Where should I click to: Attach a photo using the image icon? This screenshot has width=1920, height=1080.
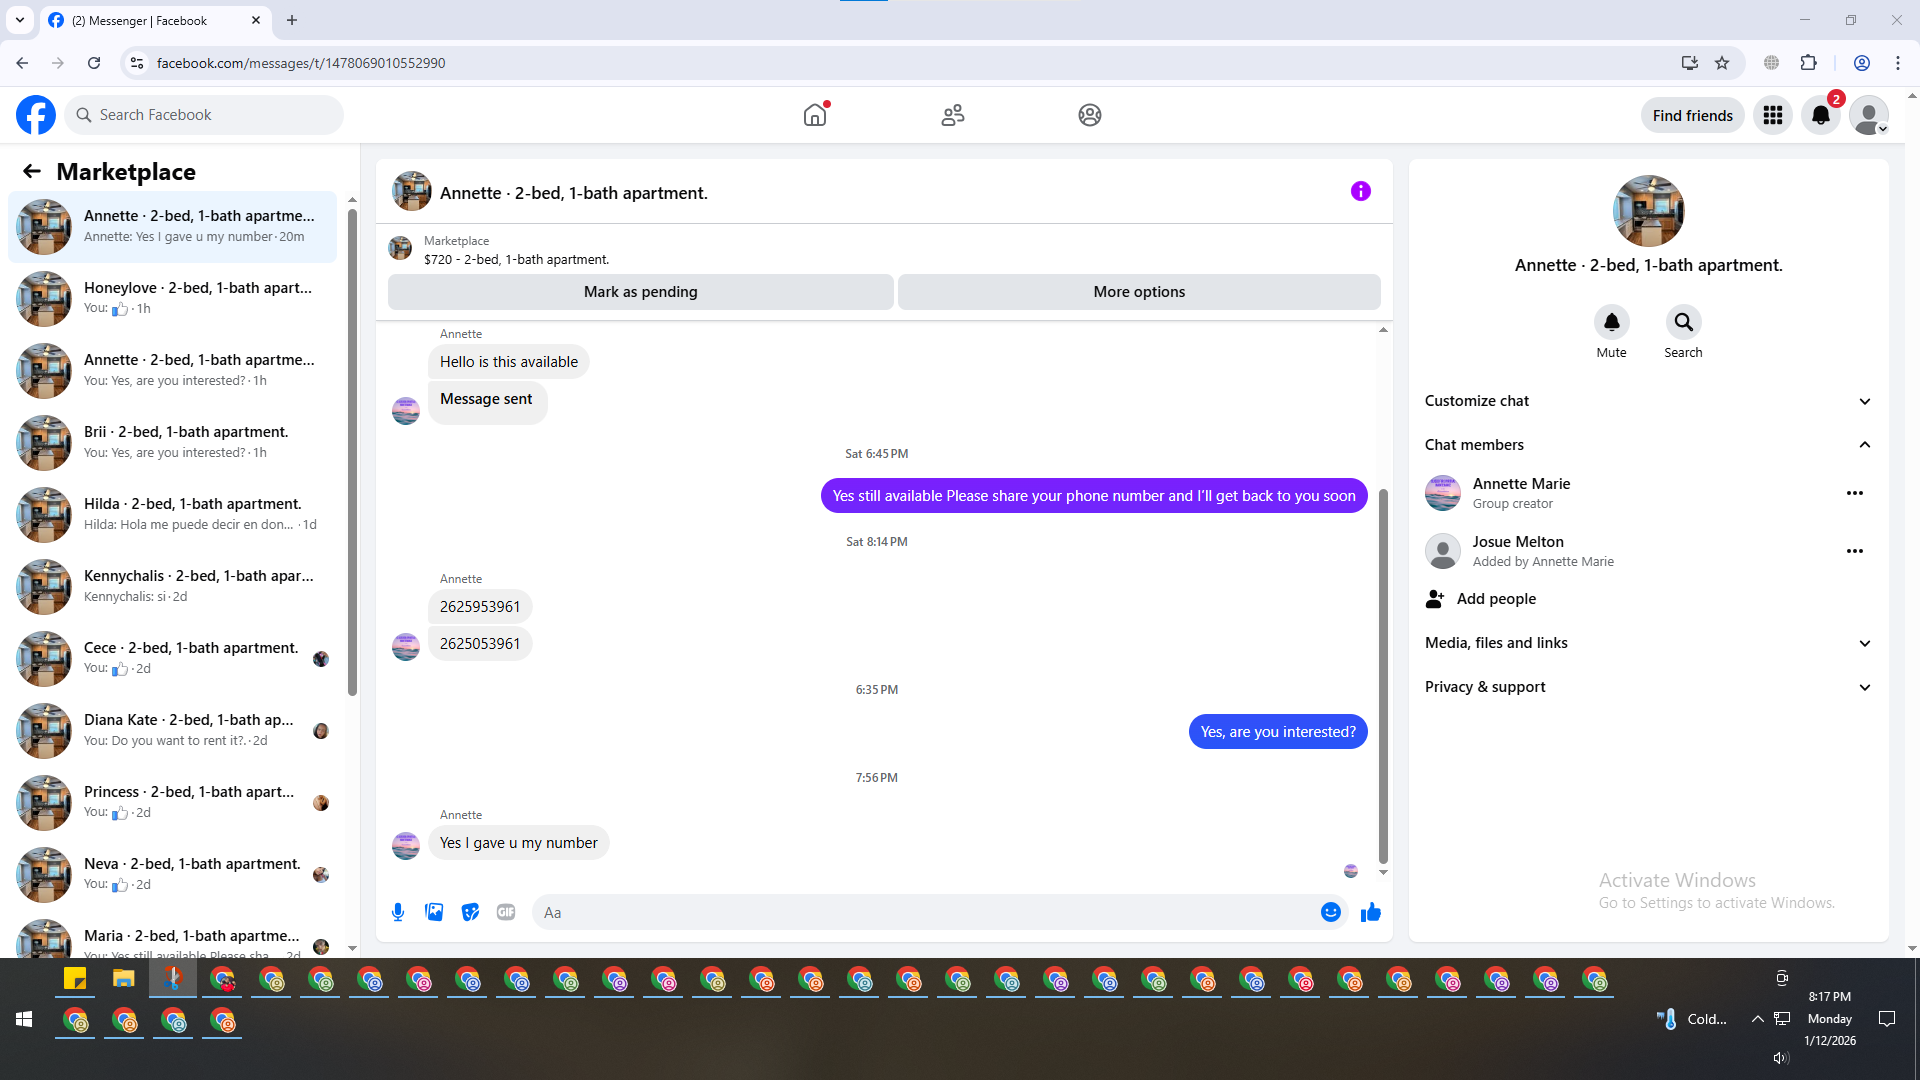tap(434, 912)
